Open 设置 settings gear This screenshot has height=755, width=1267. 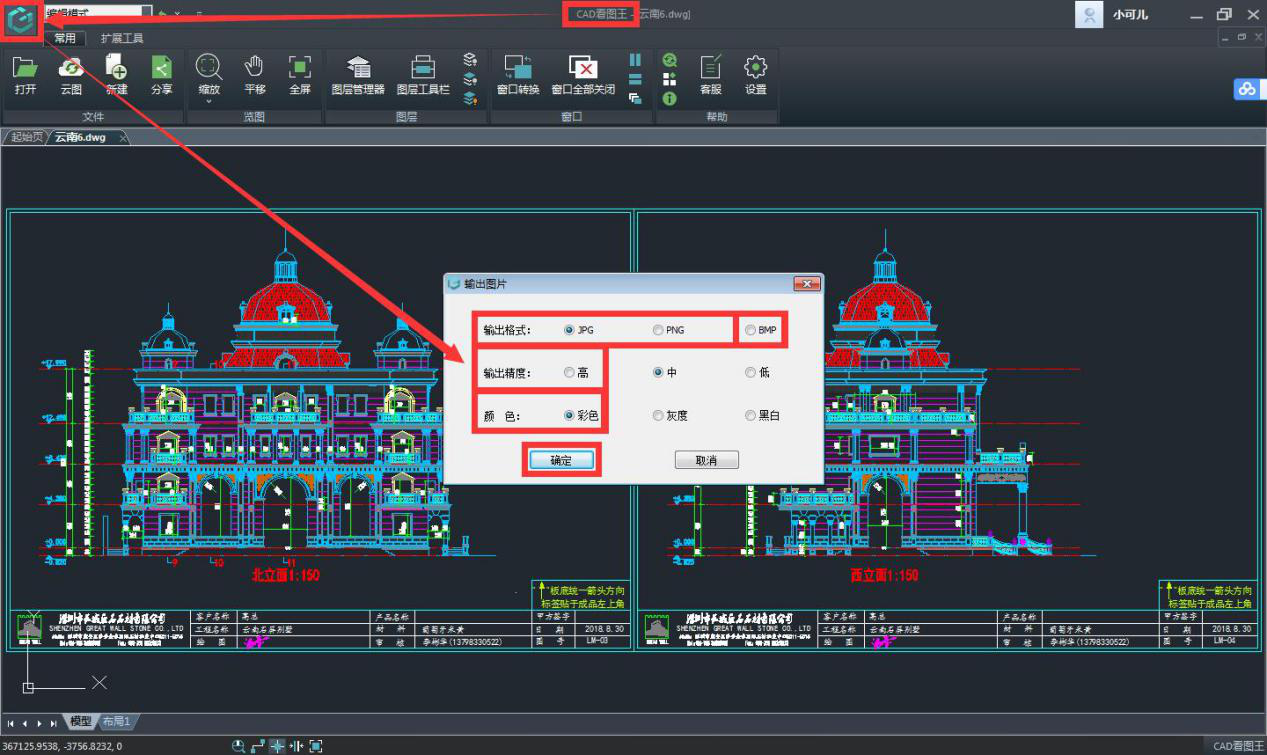coord(755,69)
